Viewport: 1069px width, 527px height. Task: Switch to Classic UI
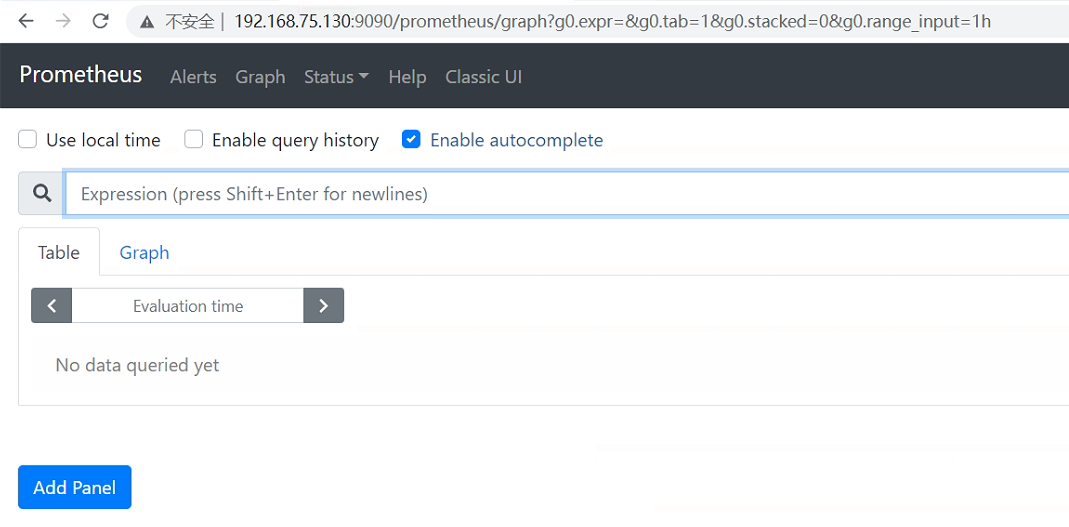pyautogui.click(x=483, y=77)
